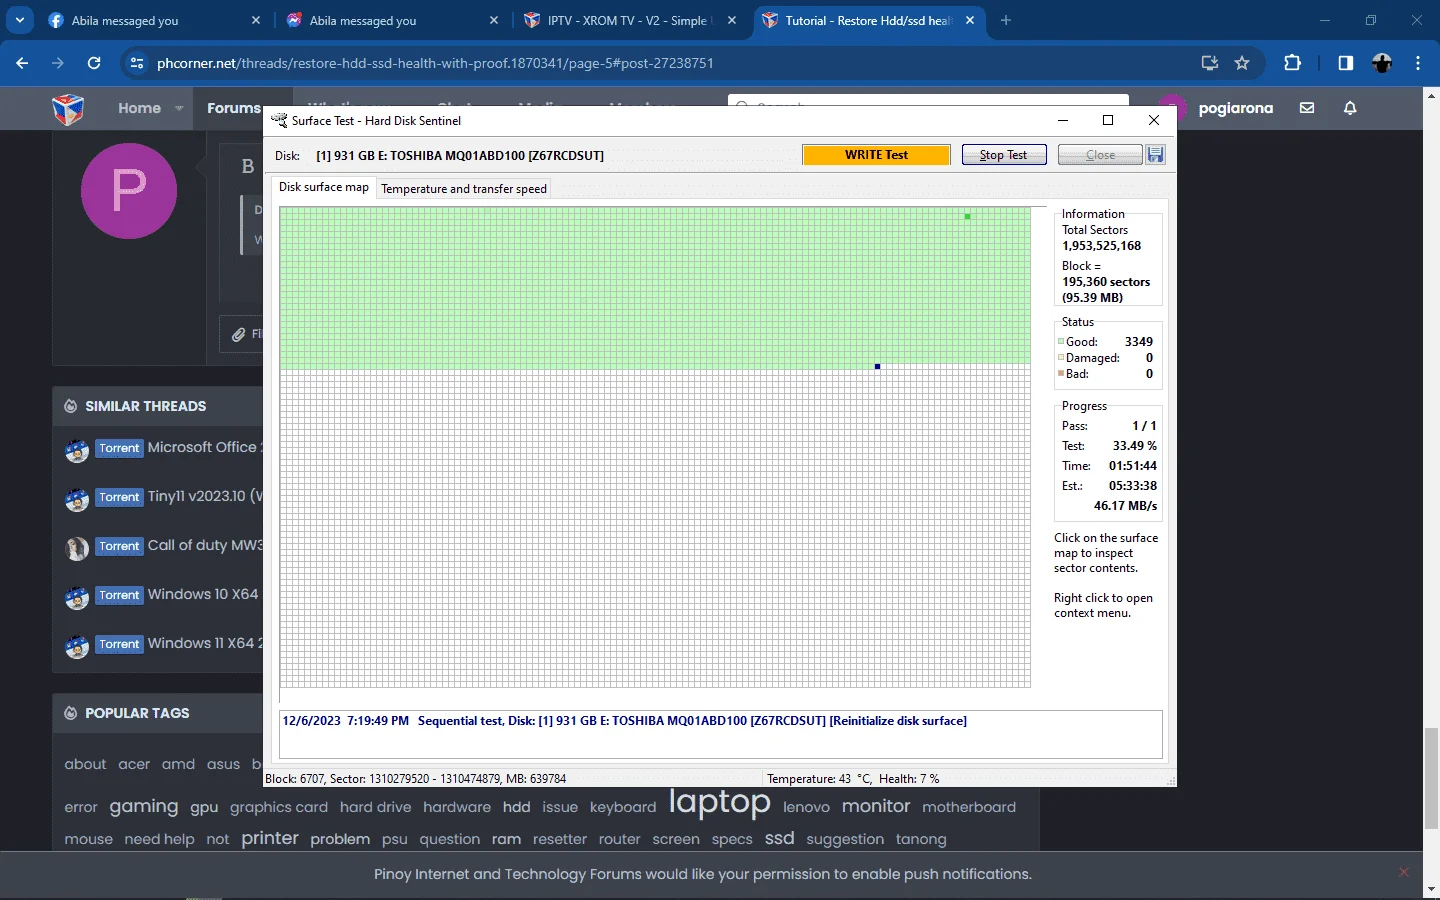Go back with the browser back arrow

point(22,63)
